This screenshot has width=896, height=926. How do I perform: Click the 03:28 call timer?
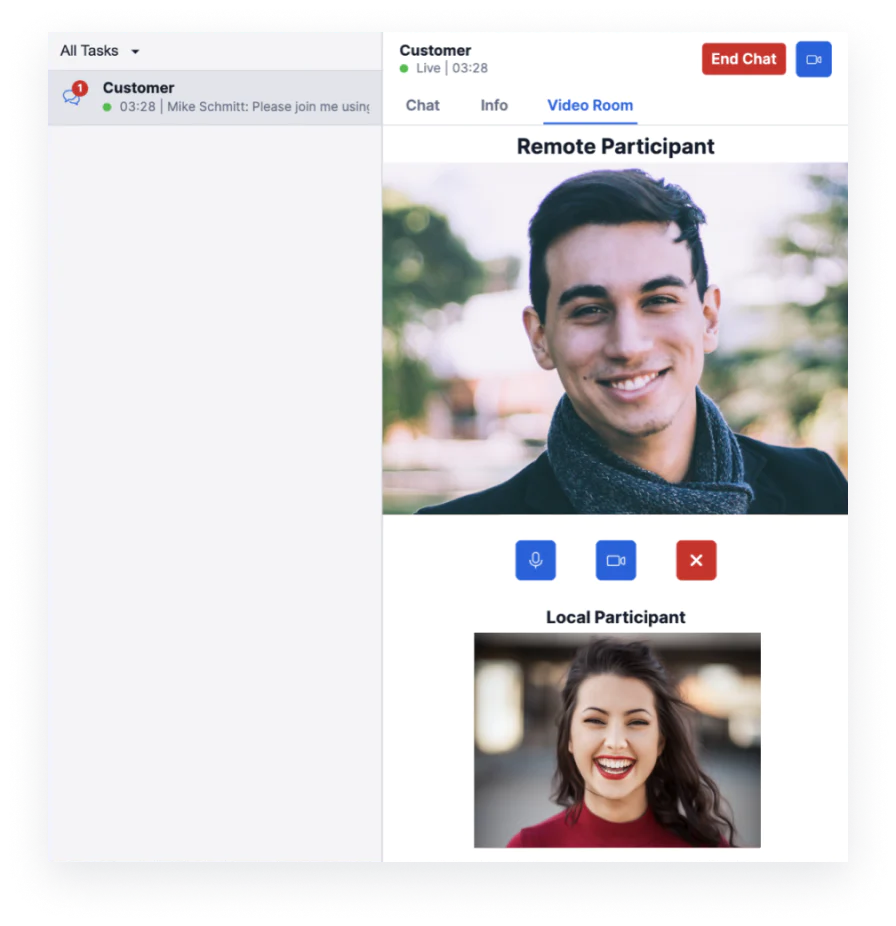(468, 68)
